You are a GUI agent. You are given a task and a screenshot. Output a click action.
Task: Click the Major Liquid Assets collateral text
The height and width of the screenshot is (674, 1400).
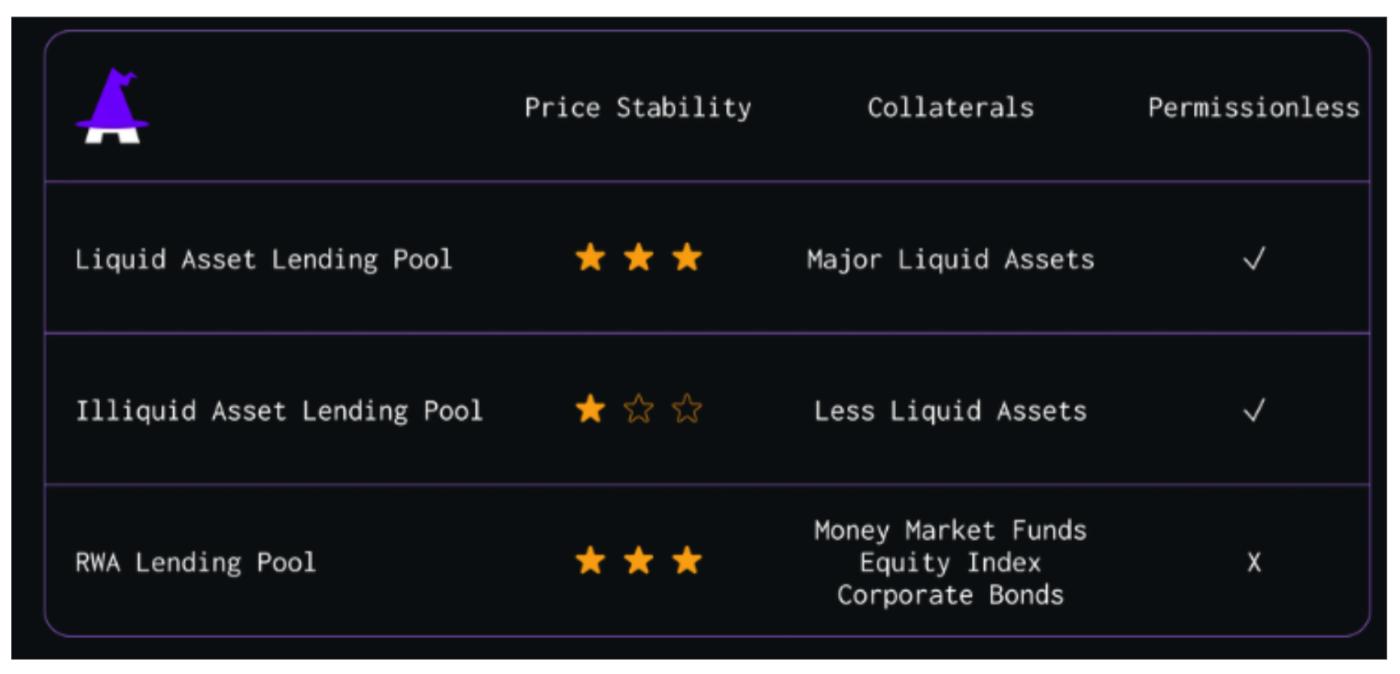(x=950, y=259)
